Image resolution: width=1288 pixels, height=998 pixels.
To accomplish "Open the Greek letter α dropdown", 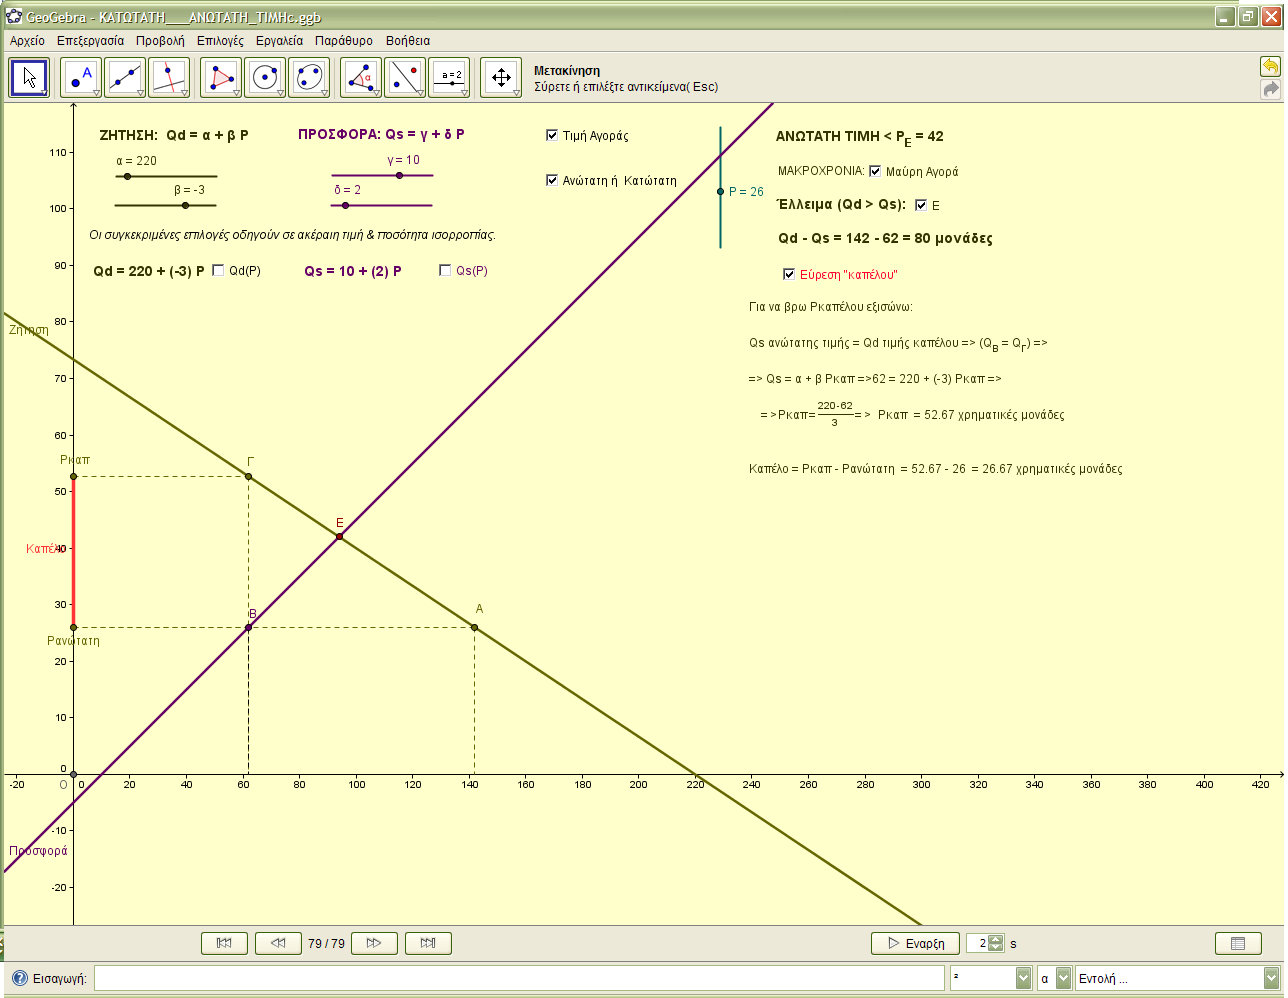I will click(x=1064, y=978).
